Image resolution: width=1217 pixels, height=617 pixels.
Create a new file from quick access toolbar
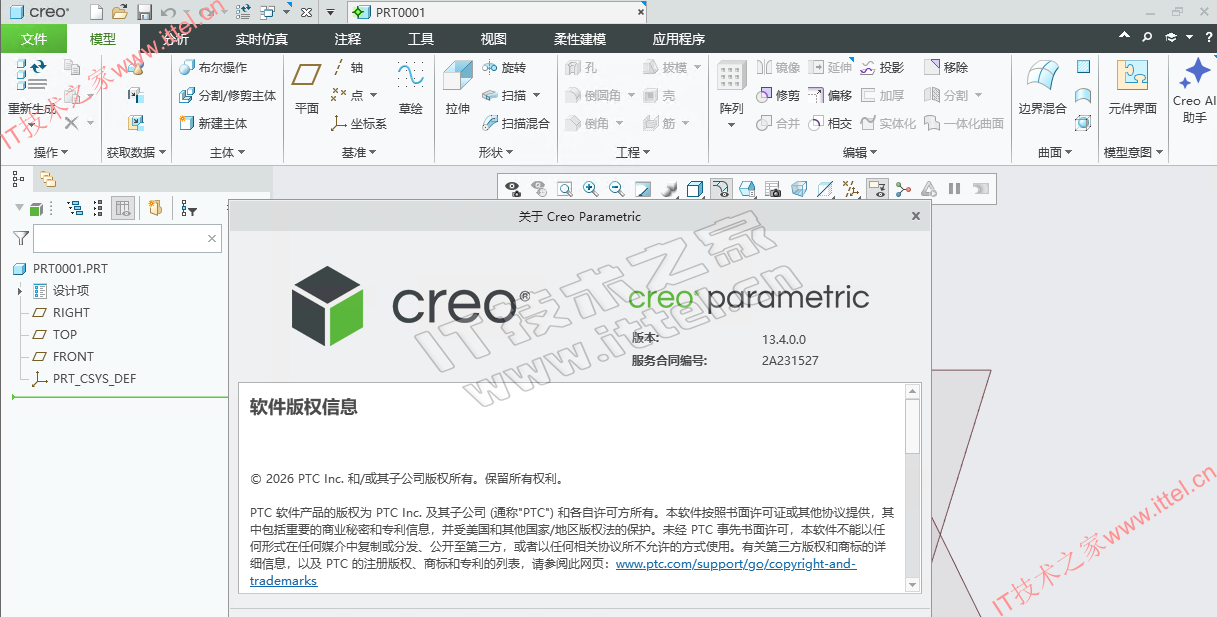(96, 12)
